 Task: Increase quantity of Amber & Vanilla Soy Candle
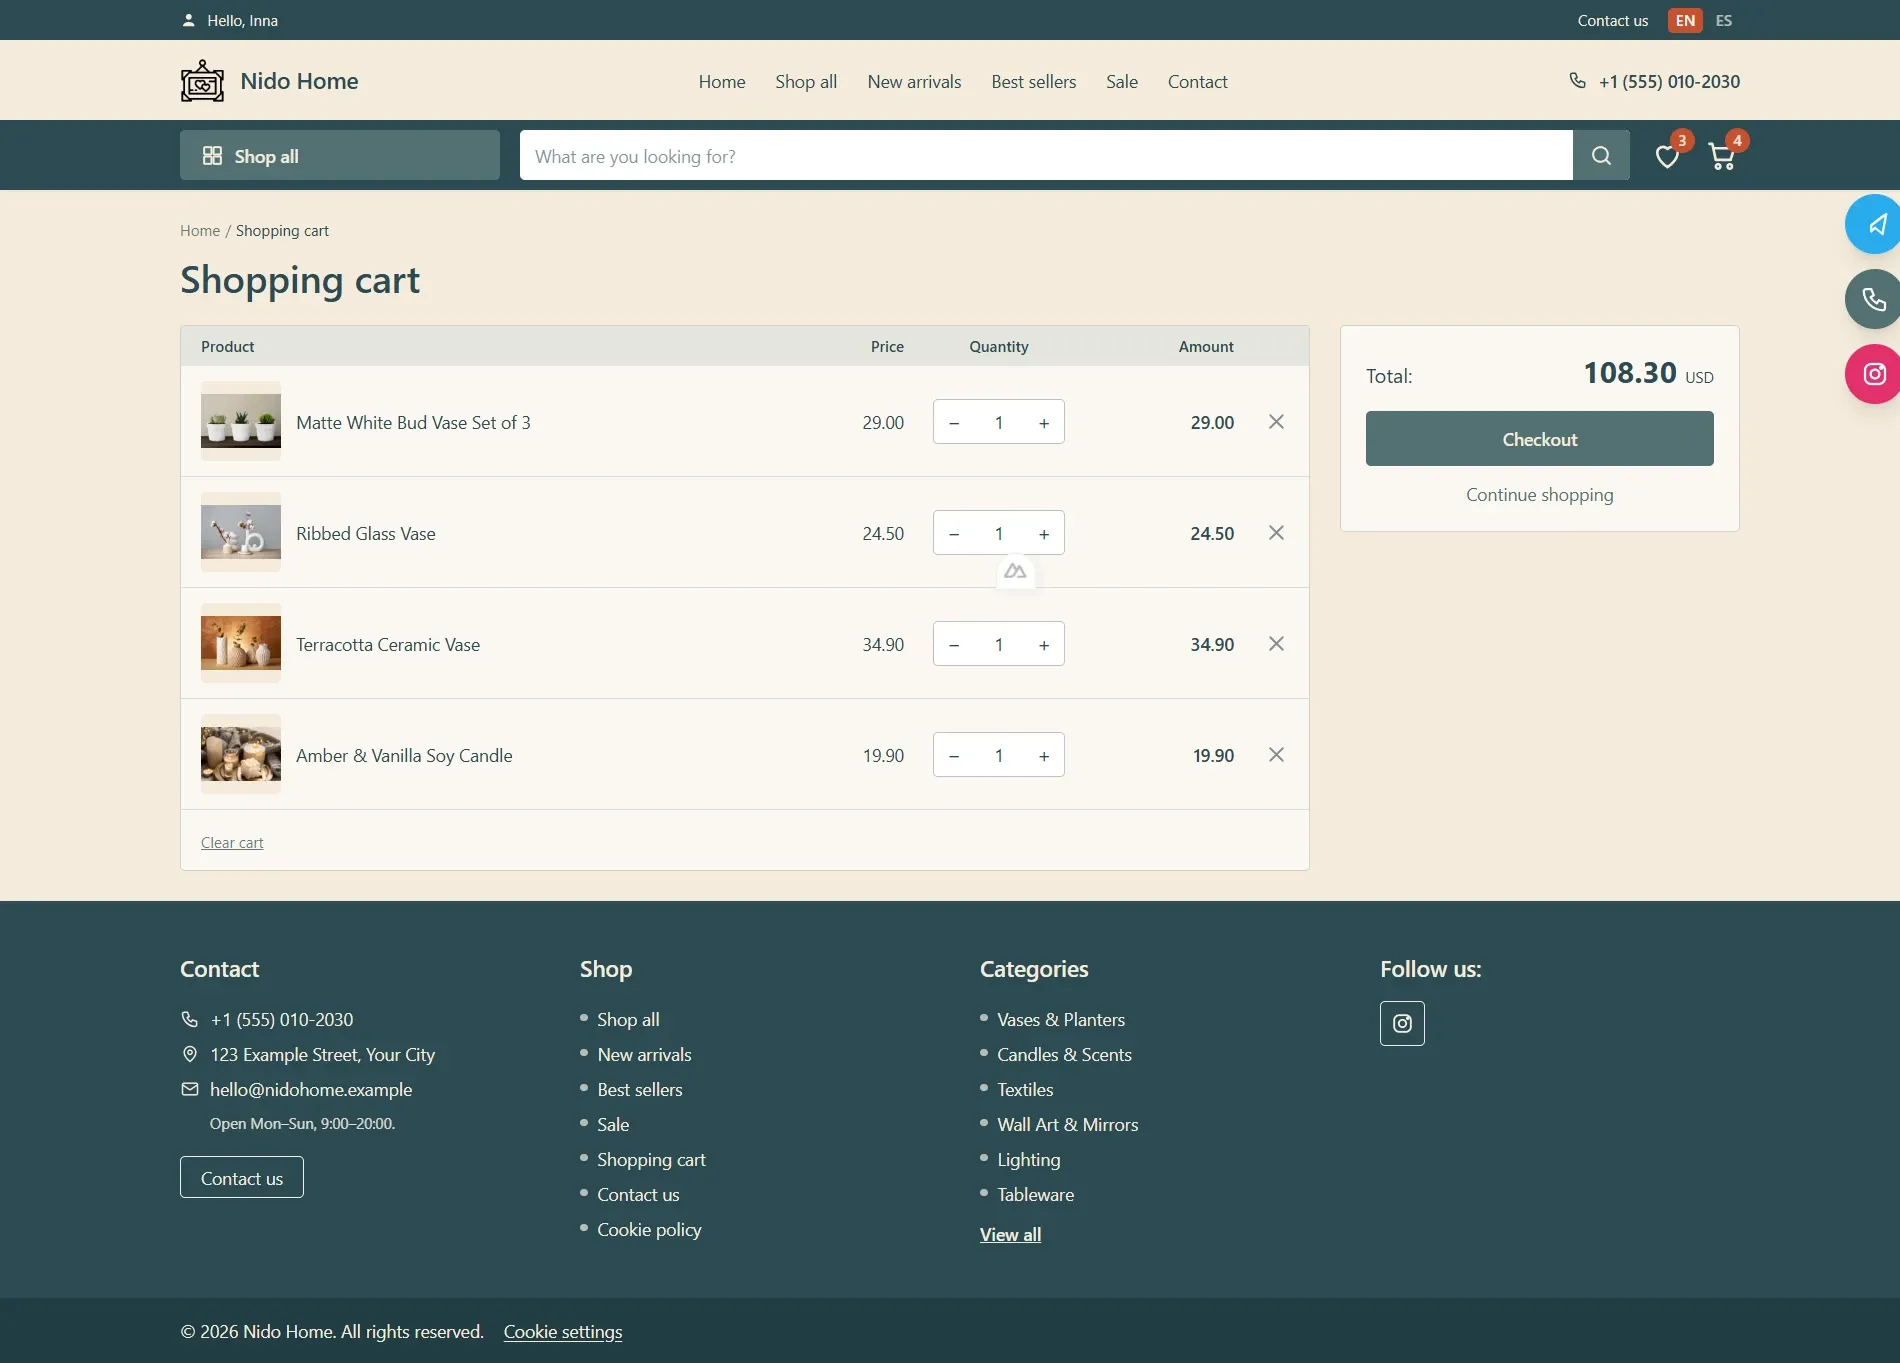click(x=1044, y=755)
